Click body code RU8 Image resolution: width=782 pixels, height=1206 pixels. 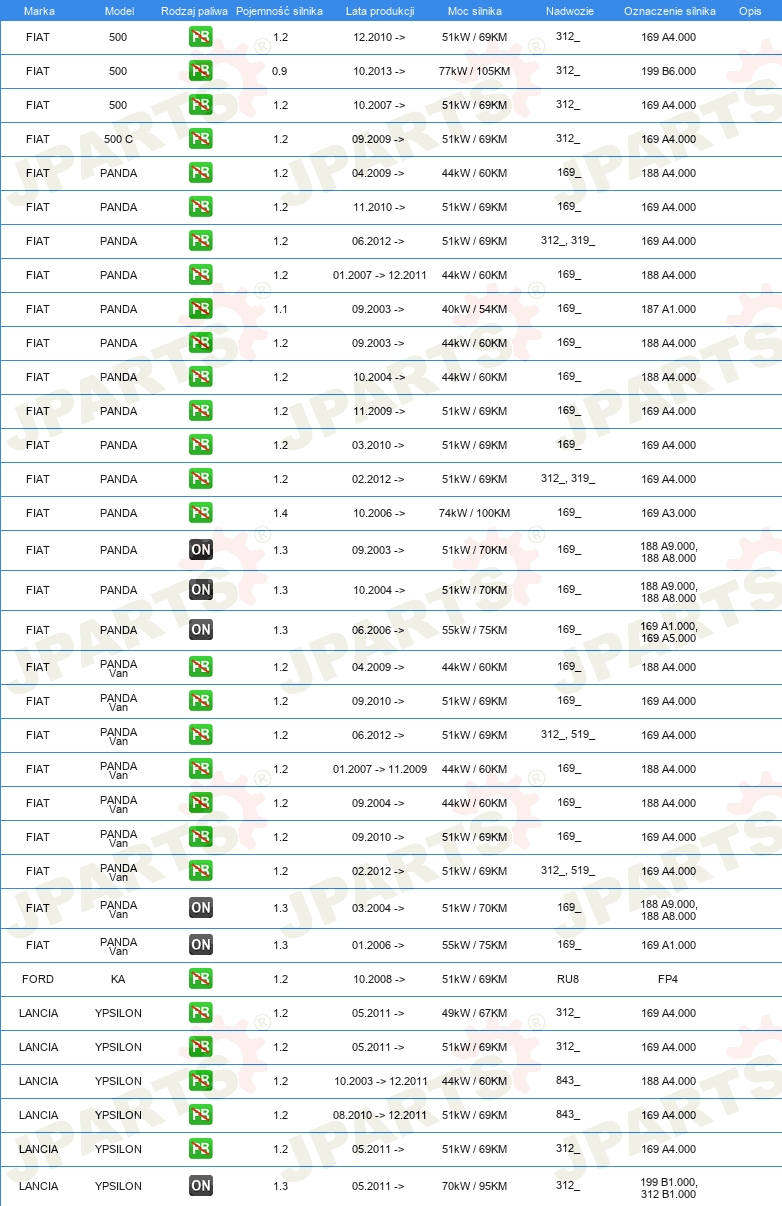click(x=568, y=979)
